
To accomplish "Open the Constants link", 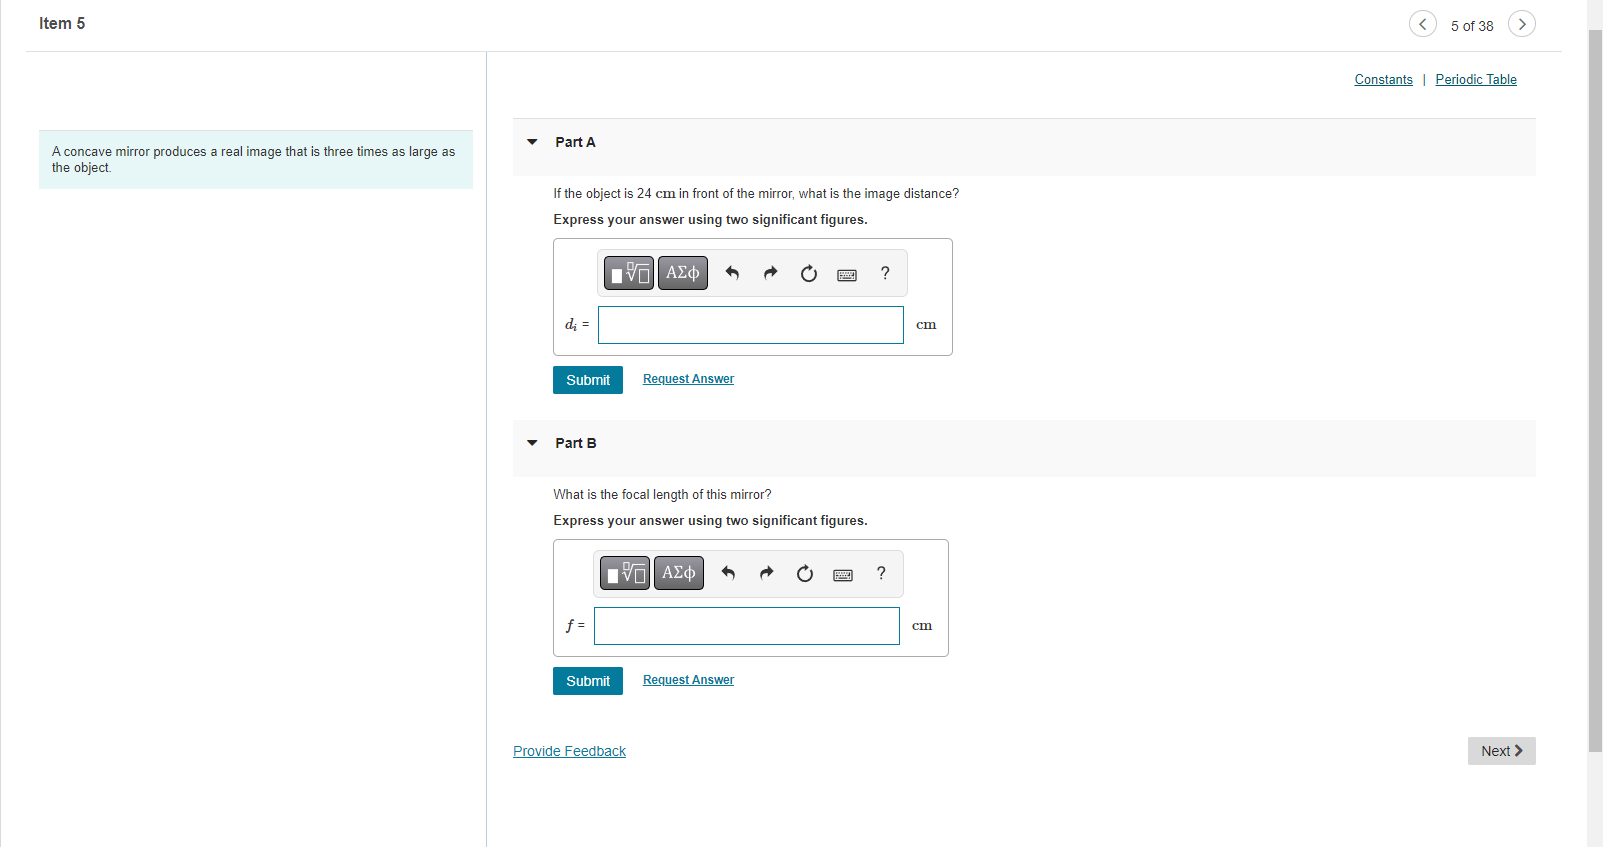I will click(1384, 80).
